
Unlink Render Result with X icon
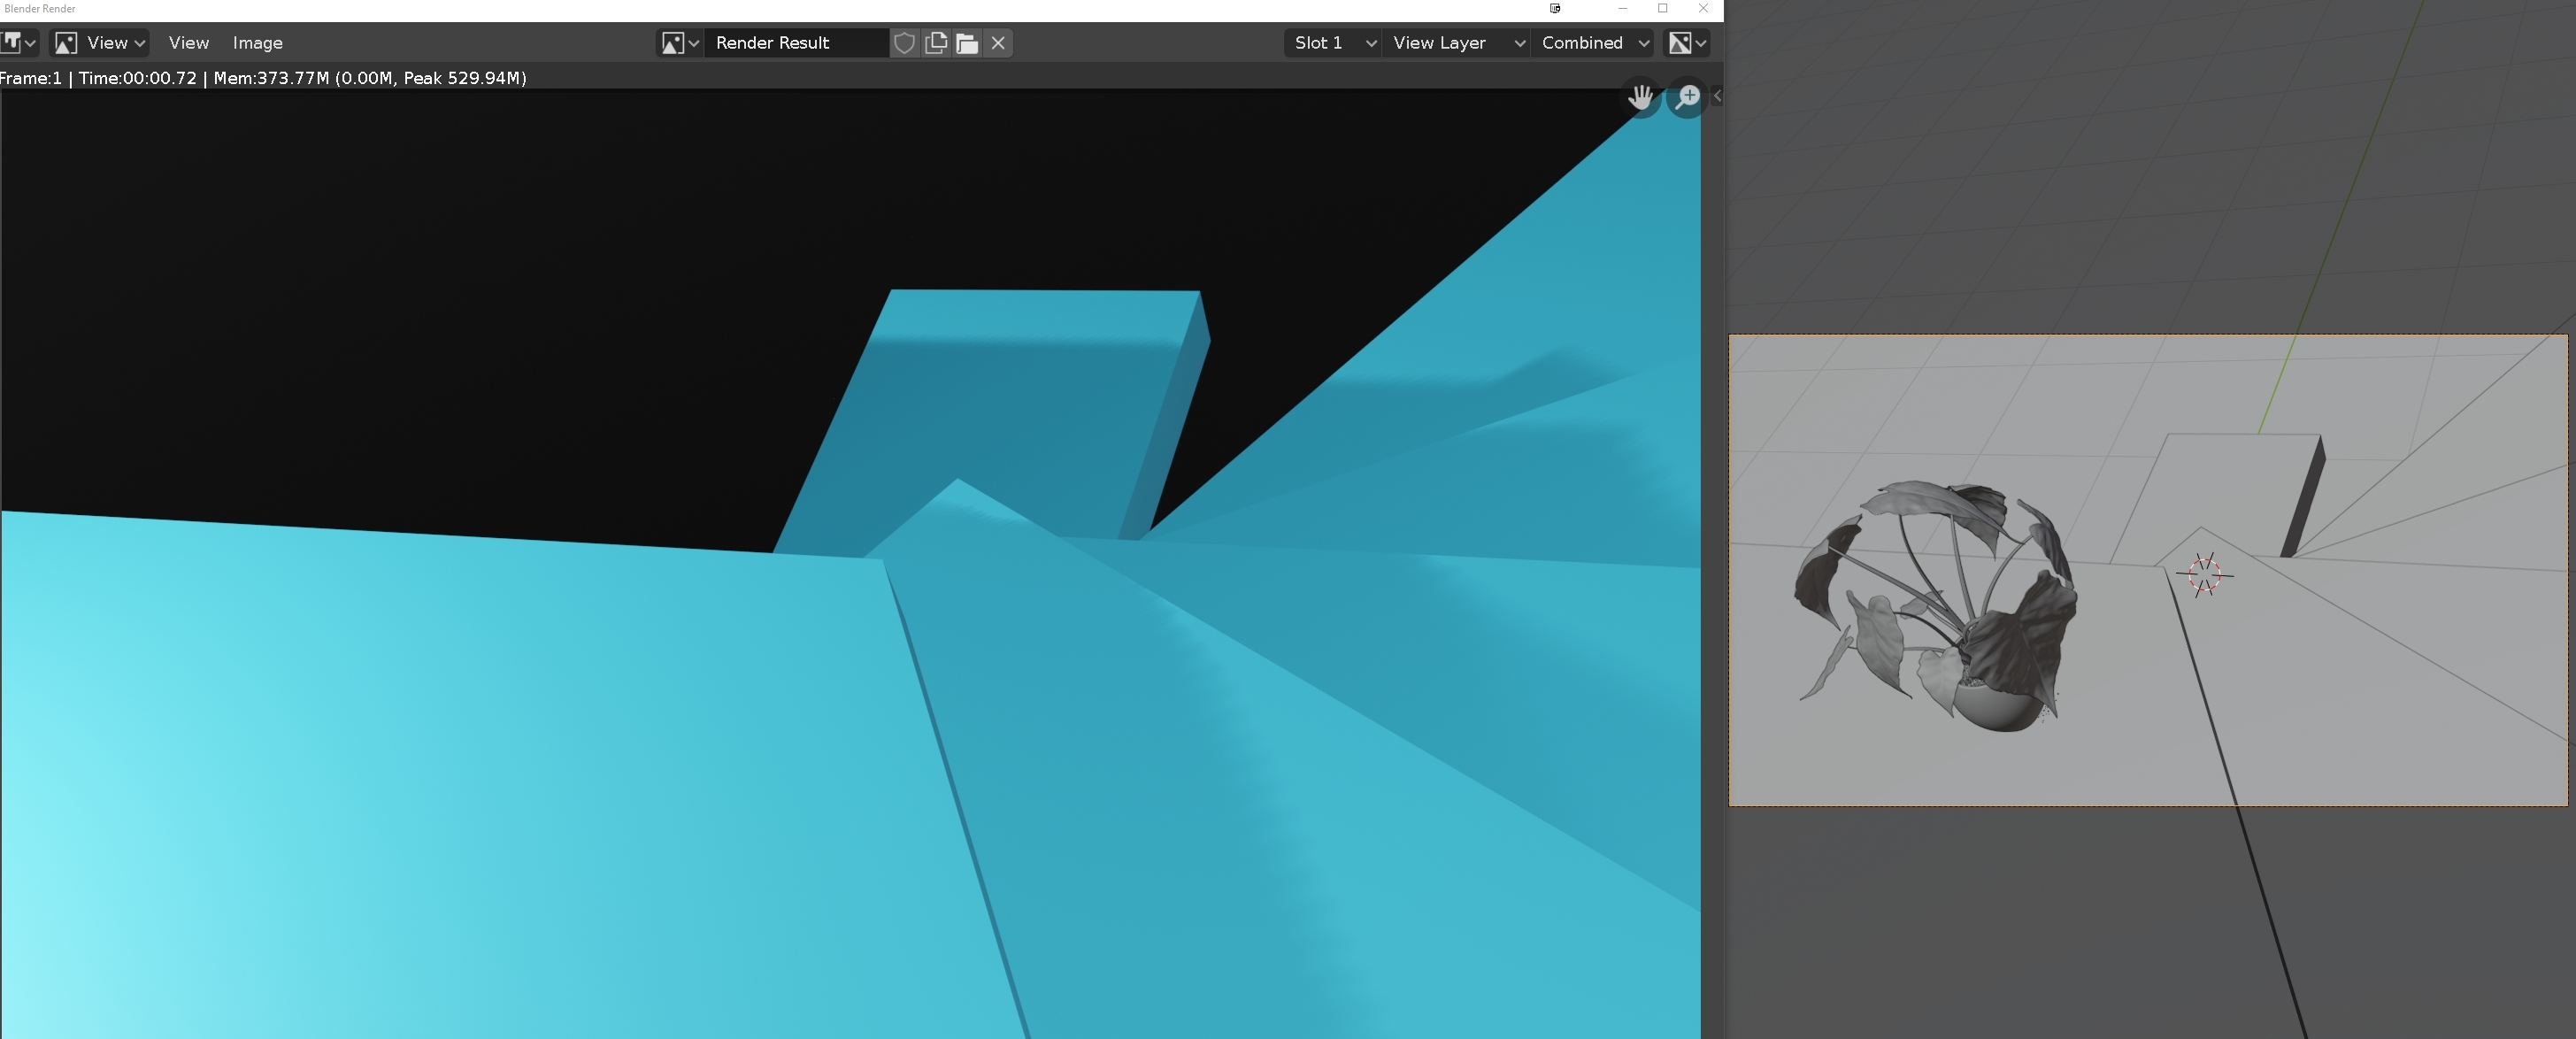tap(998, 43)
